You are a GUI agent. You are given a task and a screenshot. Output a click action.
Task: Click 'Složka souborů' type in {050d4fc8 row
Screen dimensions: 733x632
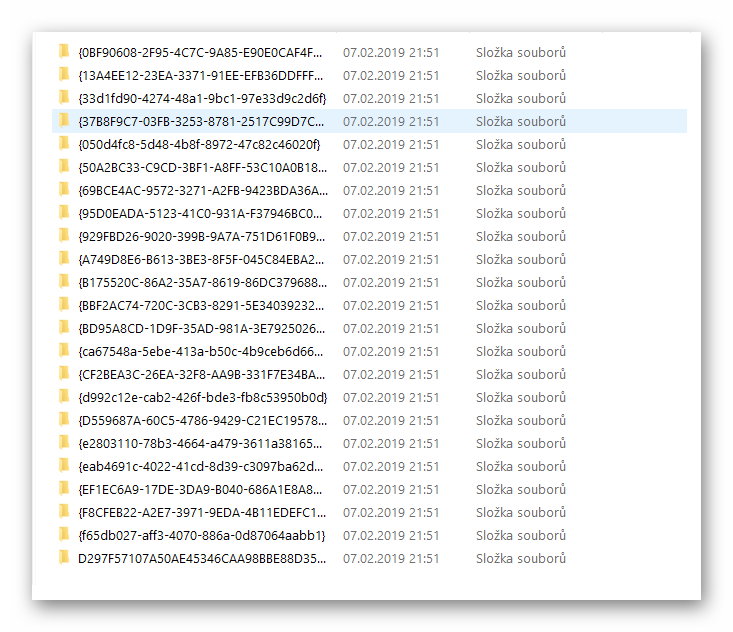click(x=521, y=144)
